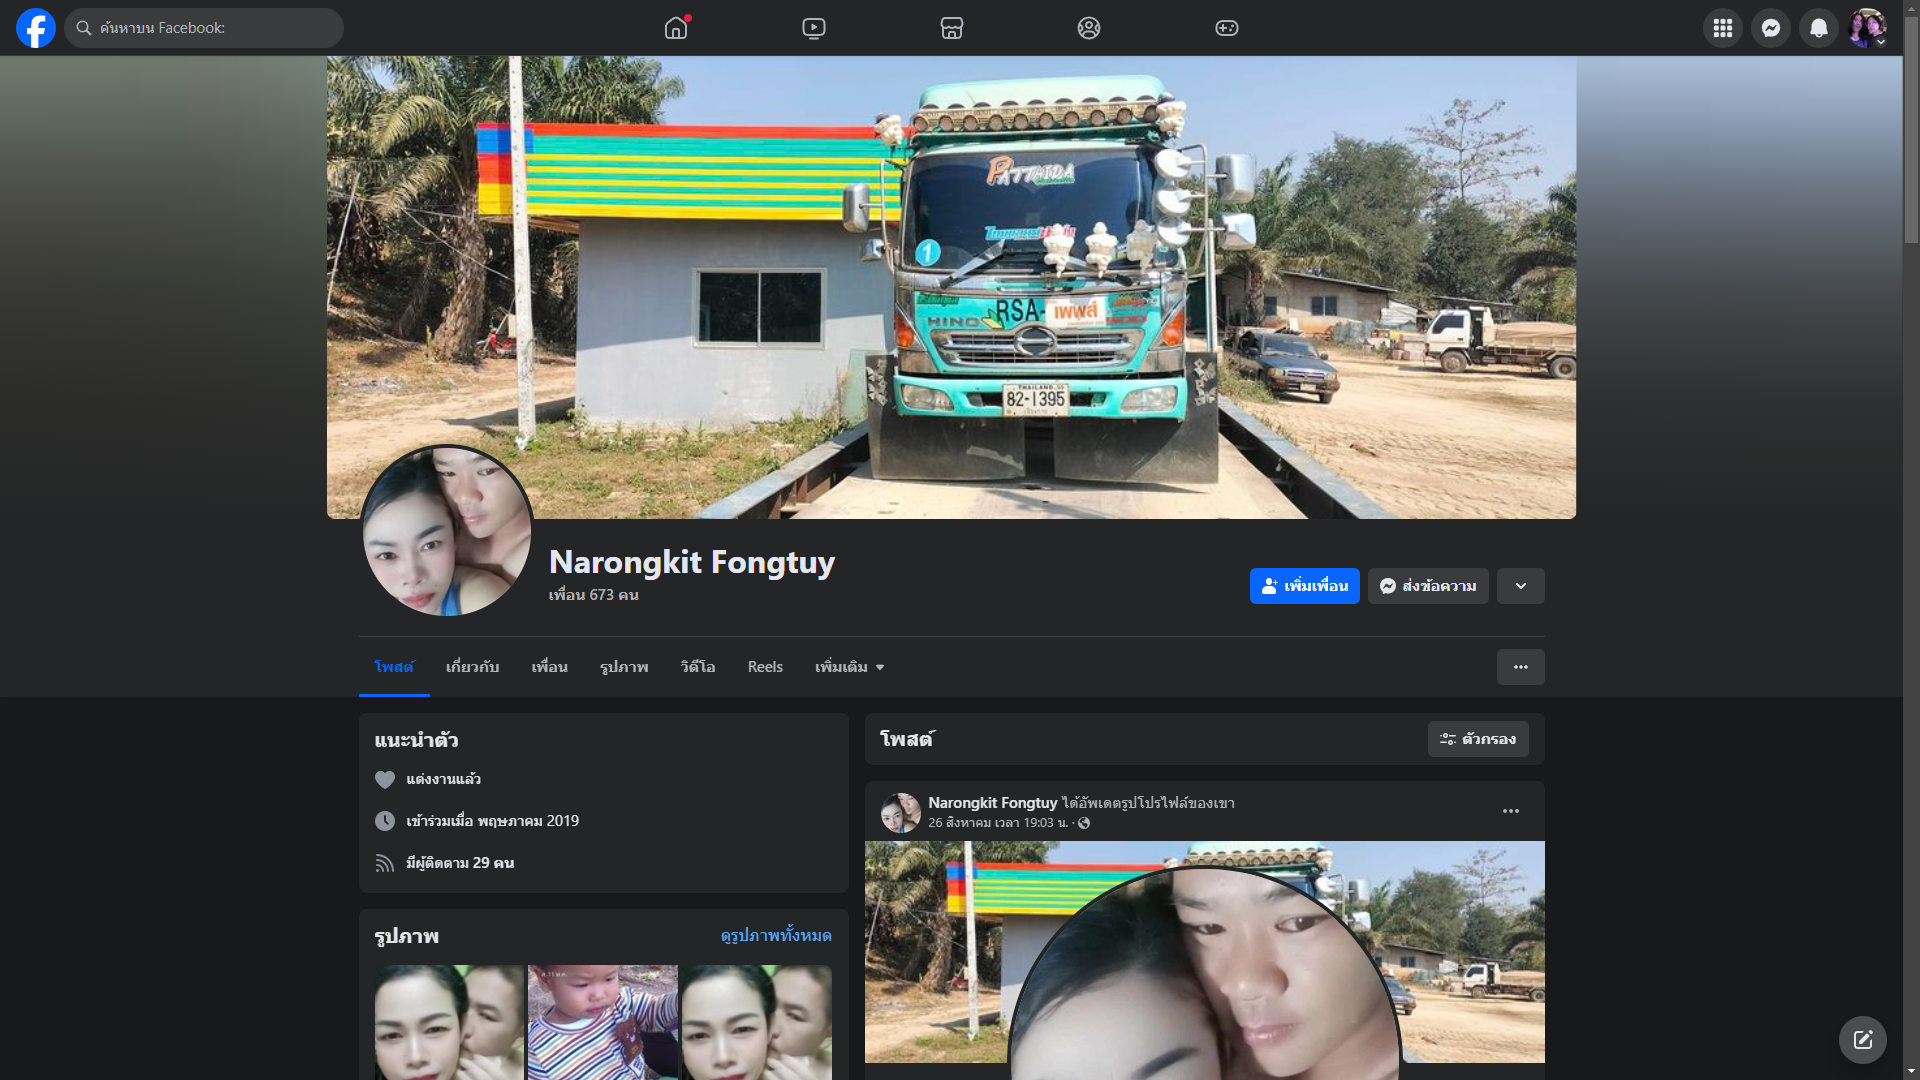Open the apps grid menu icon
The width and height of the screenshot is (1920, 1080).
click(x=1722, y=28)
